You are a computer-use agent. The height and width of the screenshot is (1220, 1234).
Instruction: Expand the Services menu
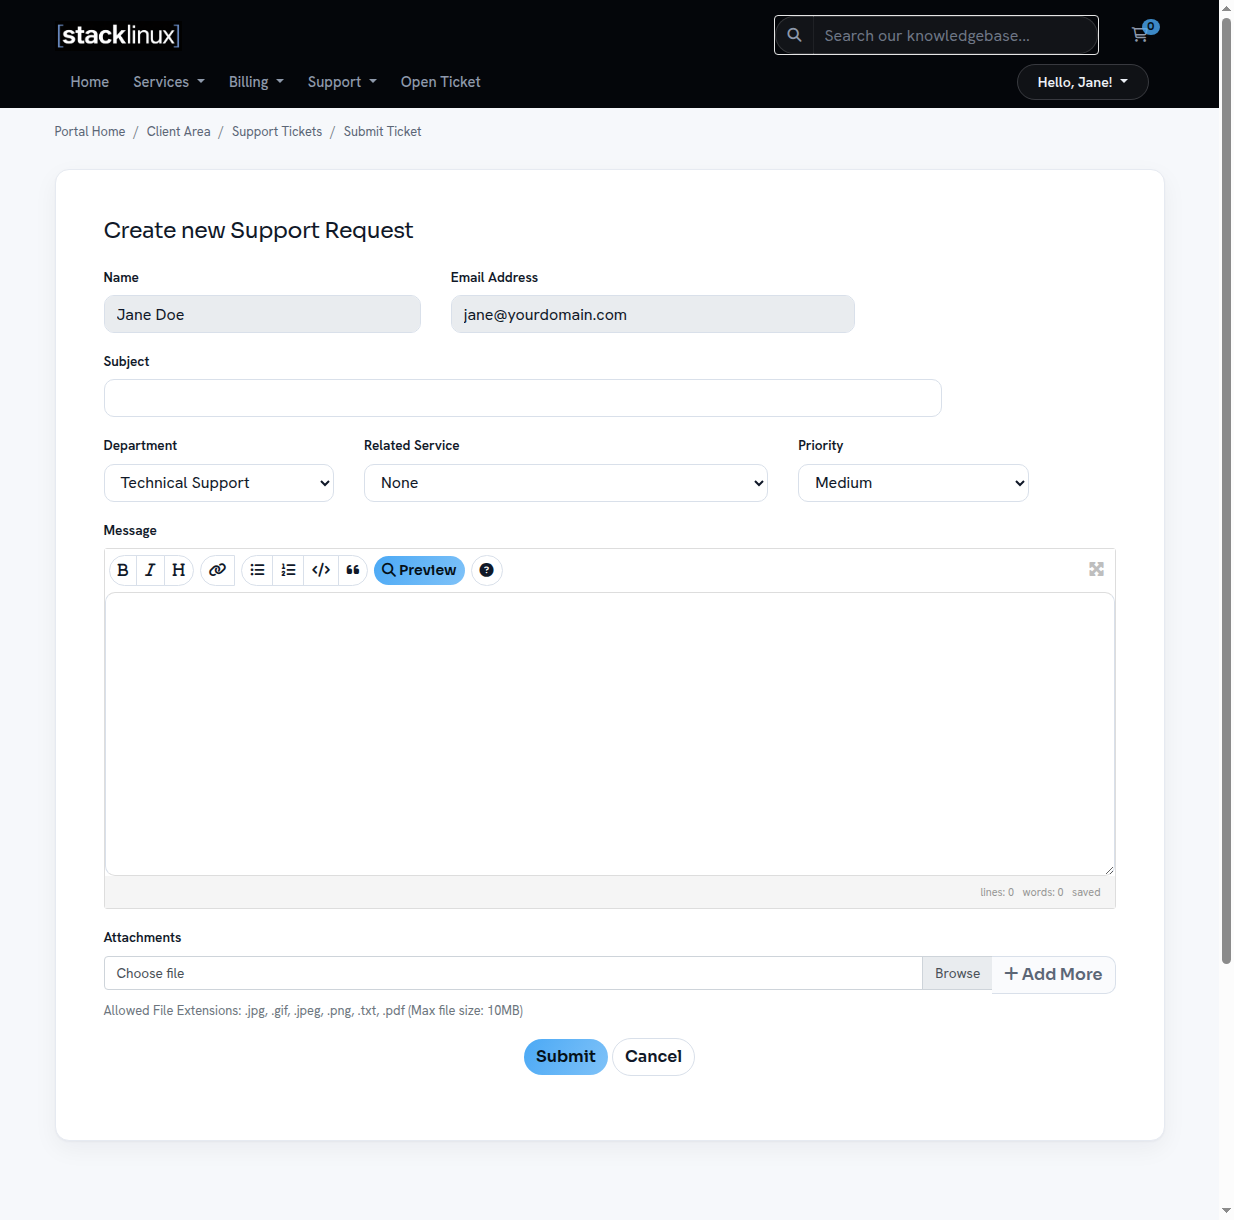[x=169, y=82]
